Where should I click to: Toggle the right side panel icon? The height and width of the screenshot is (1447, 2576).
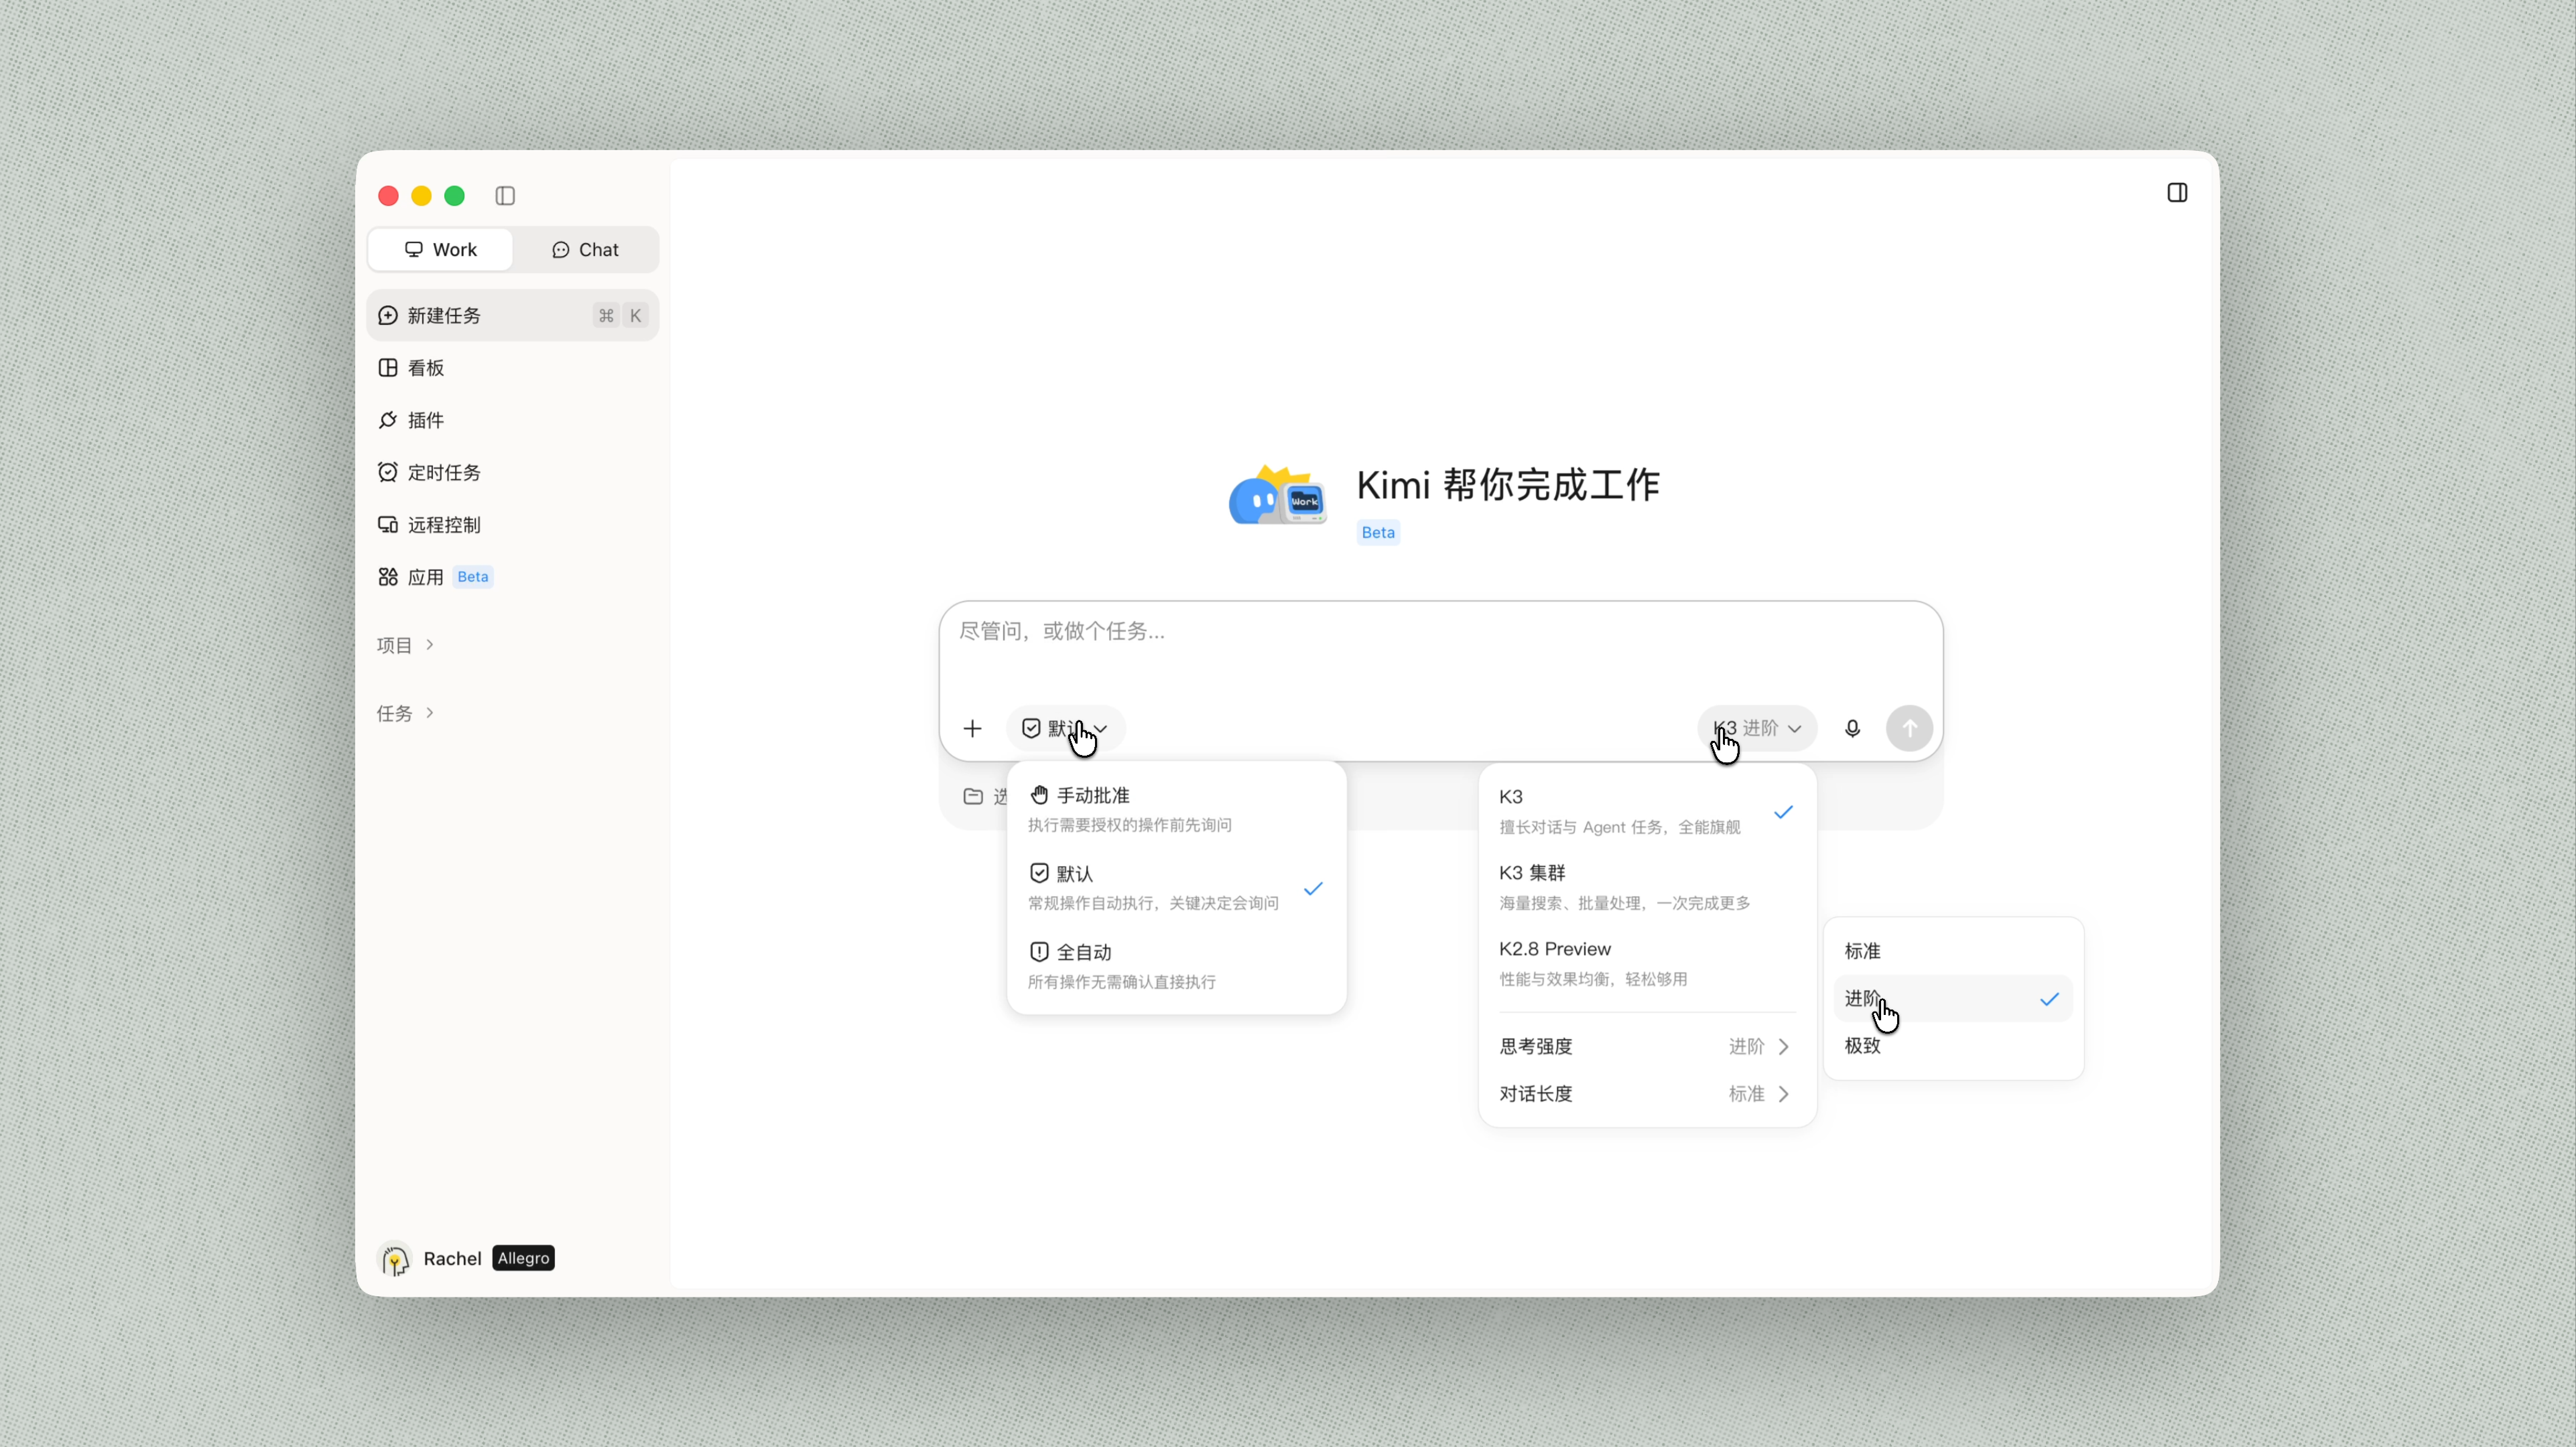tap(2177, 193)
